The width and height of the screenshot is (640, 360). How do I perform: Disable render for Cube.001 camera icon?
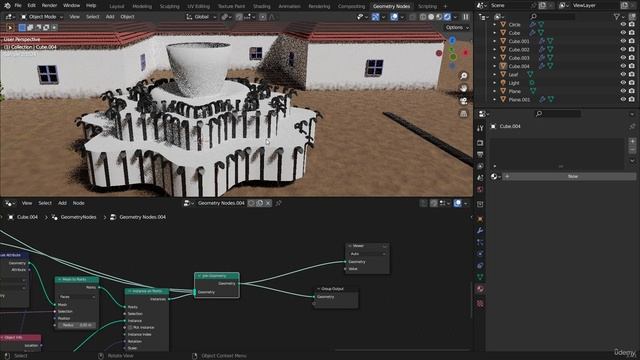632,41
